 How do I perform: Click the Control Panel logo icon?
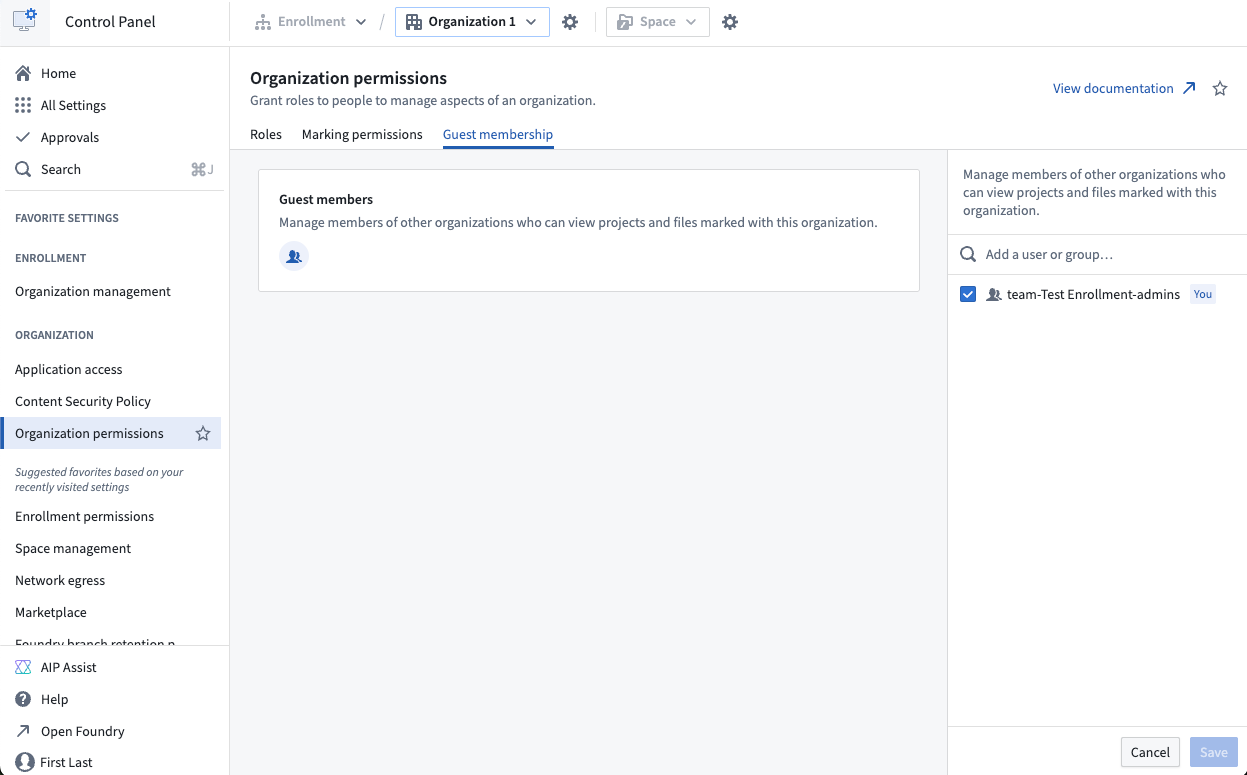[x=25, y=21]
